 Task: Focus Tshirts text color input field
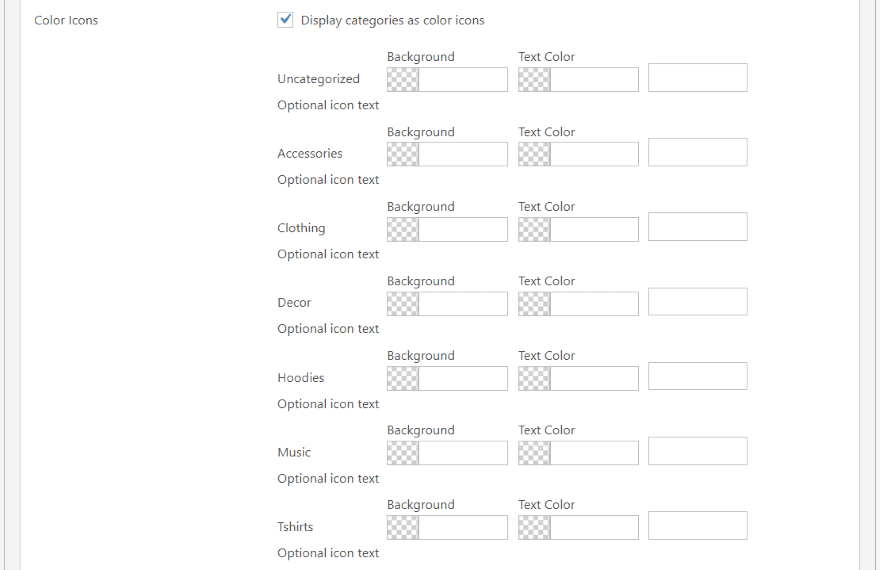[594, 528]
